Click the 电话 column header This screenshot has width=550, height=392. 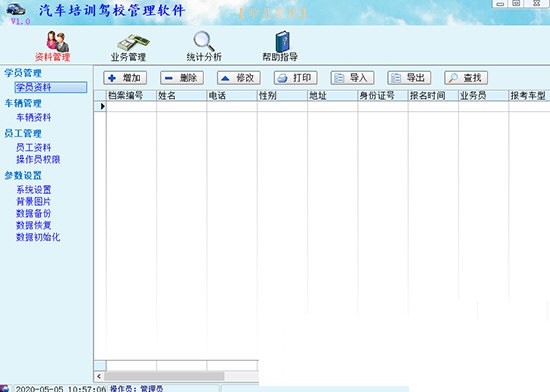click(232, 96)
